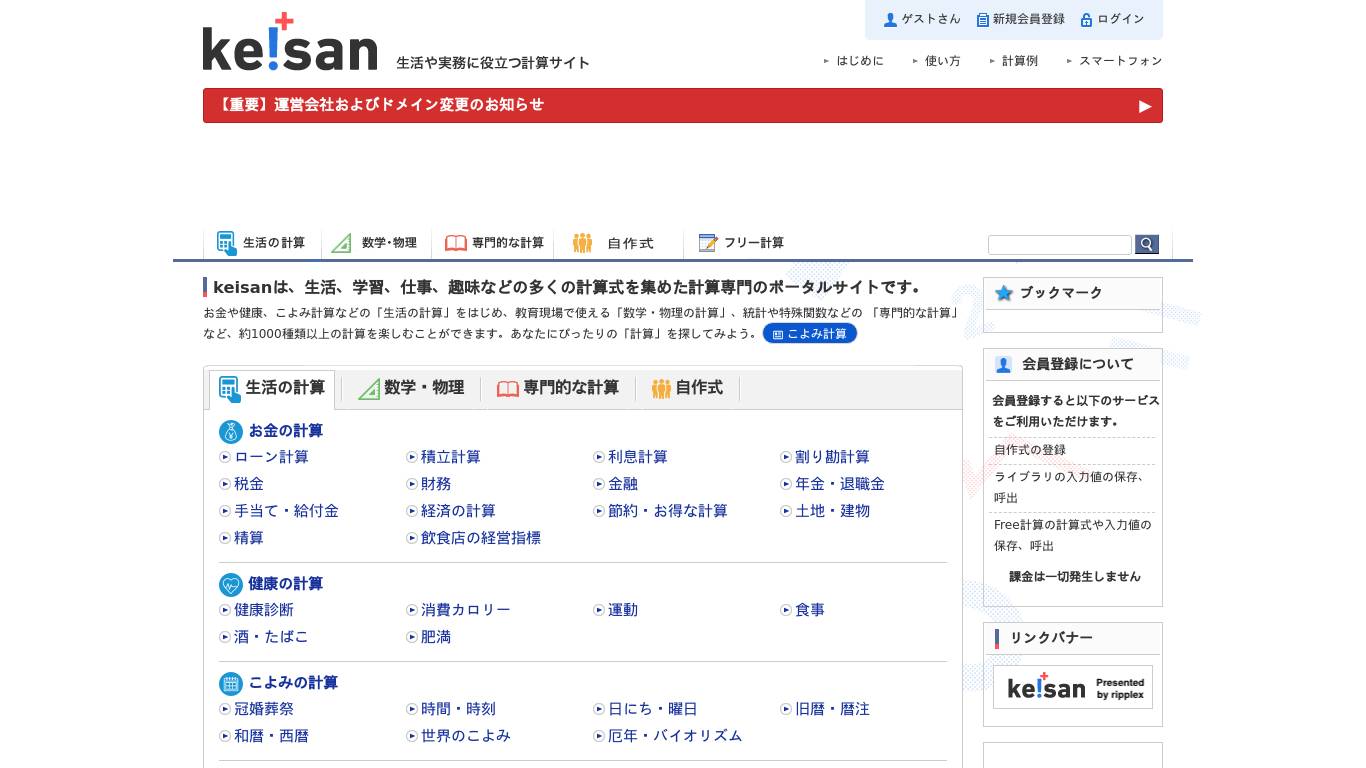The width and height of the screenshot is (1366, 768).
Task: Click the search input field
Action: pyautogui.click(x=1060, y=245)
